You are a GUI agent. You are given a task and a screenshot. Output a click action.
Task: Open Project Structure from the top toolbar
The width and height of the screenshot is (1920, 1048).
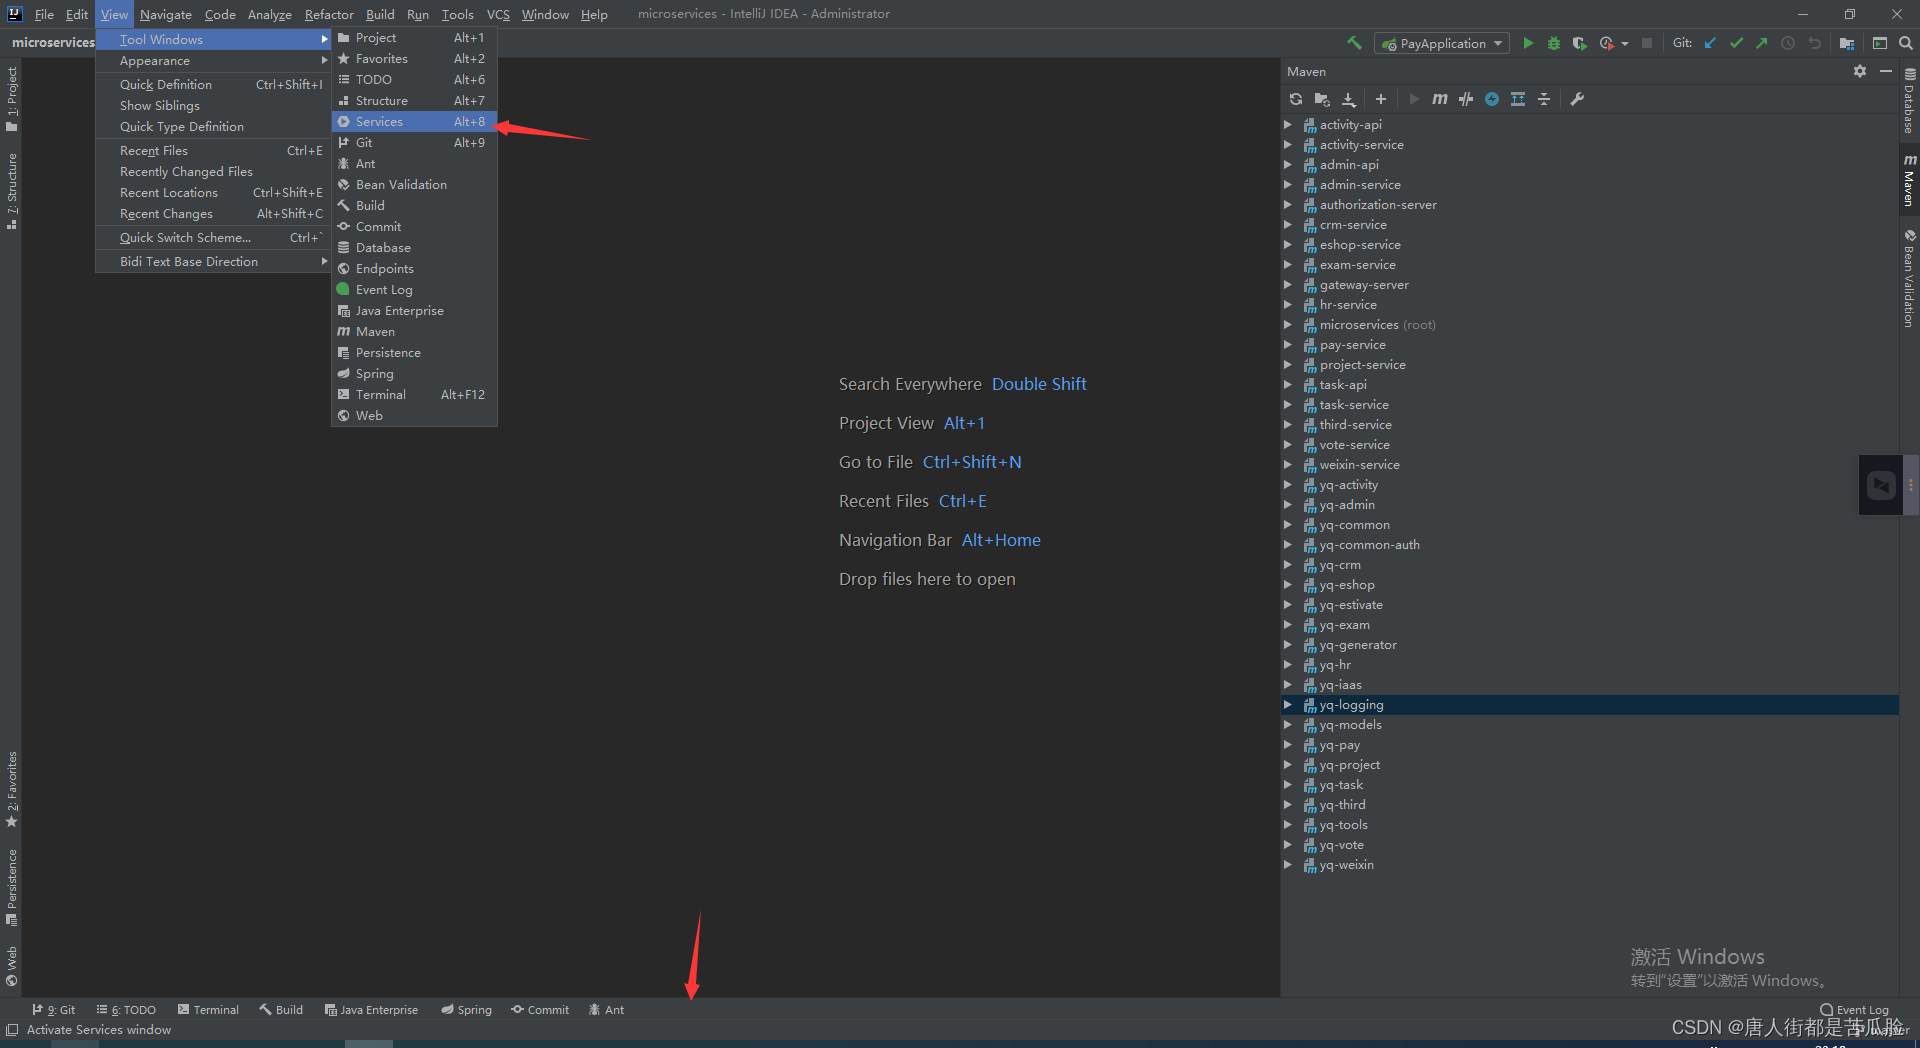tap(1847, 43)
